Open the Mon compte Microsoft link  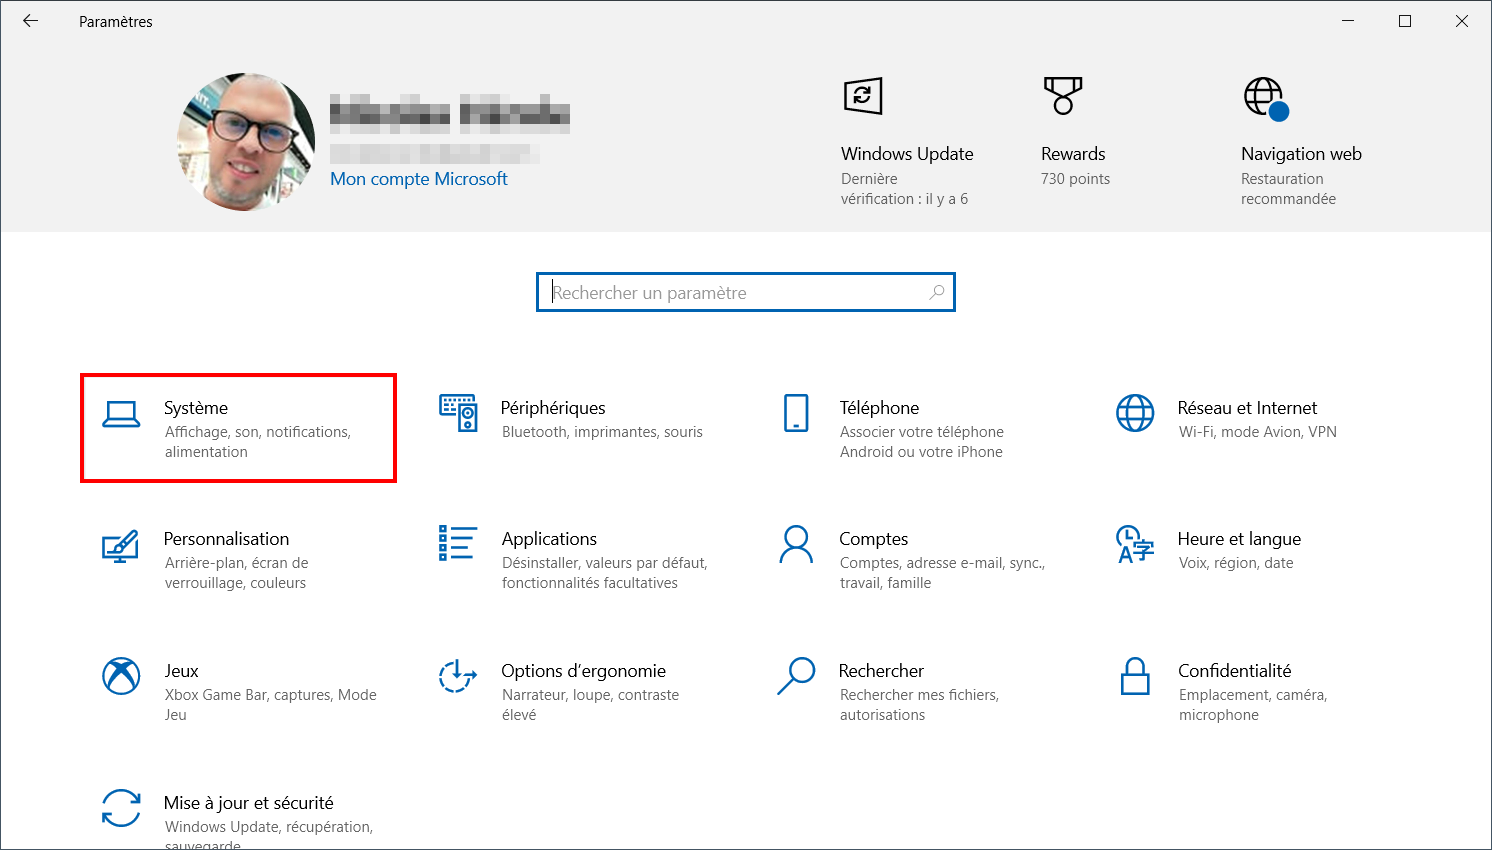point(419,179)
